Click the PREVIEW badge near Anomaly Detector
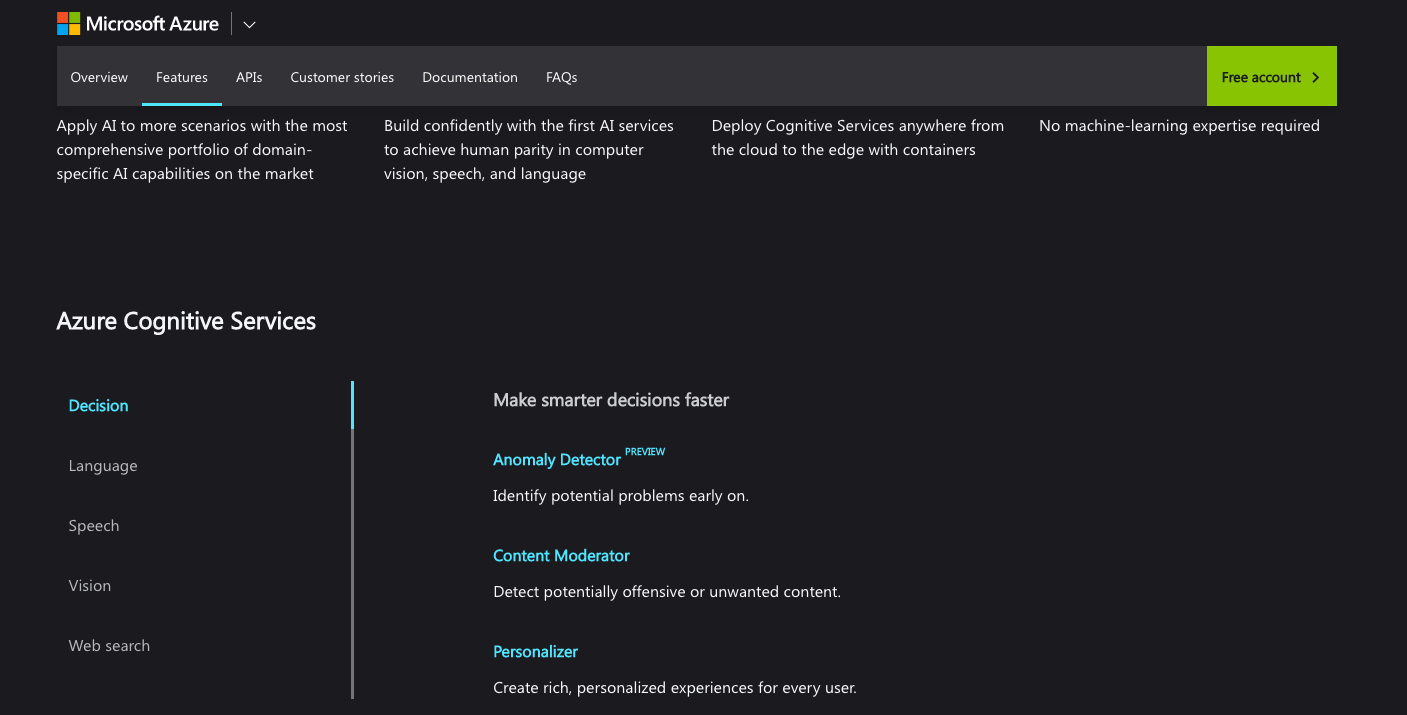 [645, 452]
